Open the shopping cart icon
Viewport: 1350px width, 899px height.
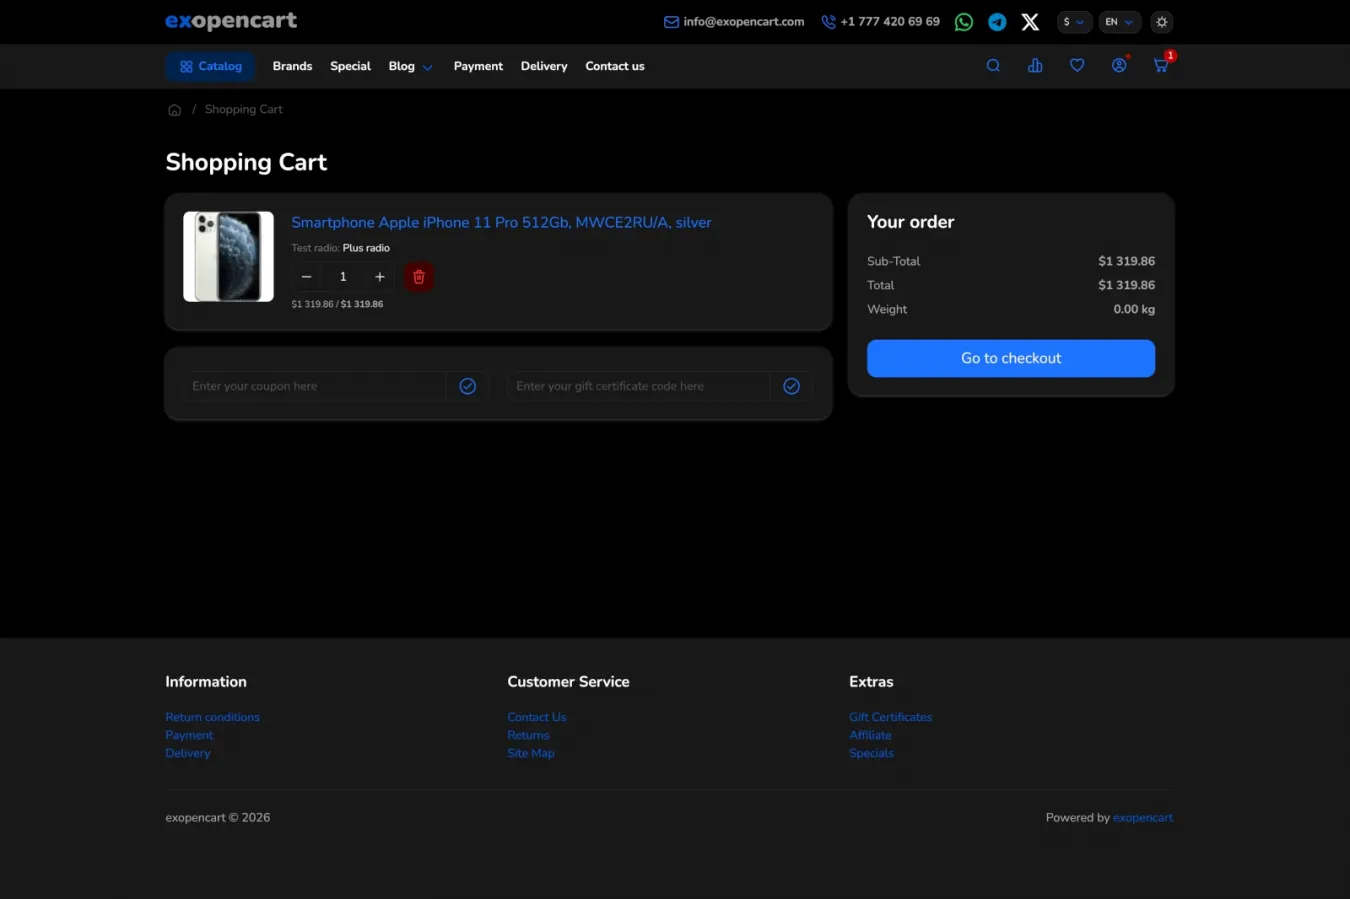click(x=1161, y=66)
